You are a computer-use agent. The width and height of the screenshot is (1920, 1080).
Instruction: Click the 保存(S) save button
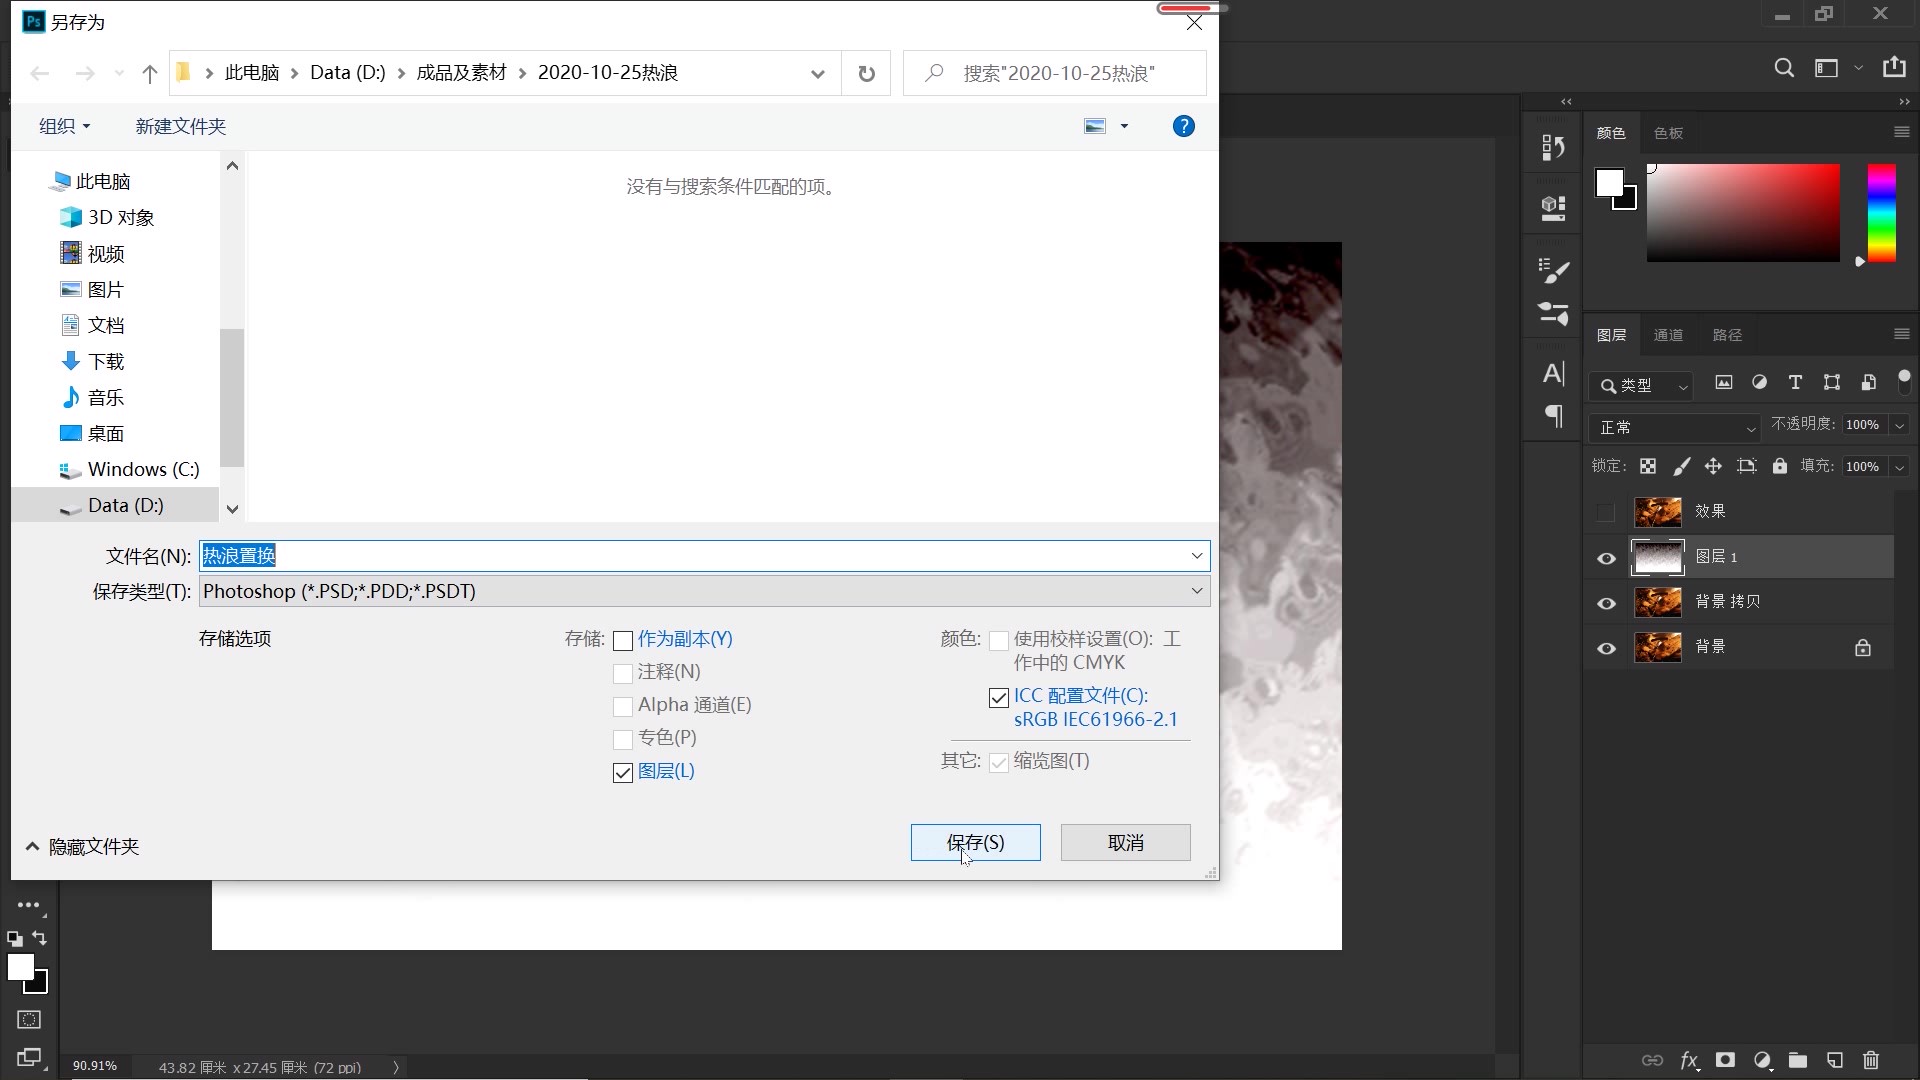click(x=975, y=842)
